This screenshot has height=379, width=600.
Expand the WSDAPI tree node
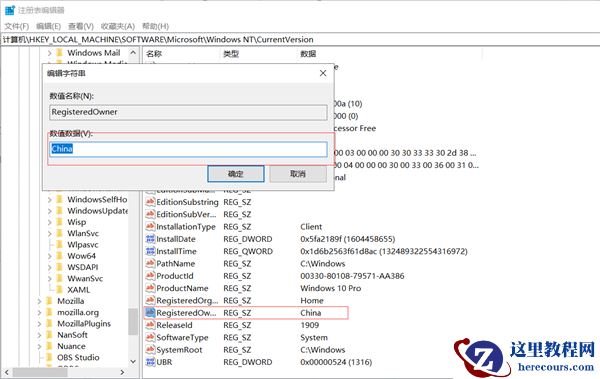click(x=49, y=267)
